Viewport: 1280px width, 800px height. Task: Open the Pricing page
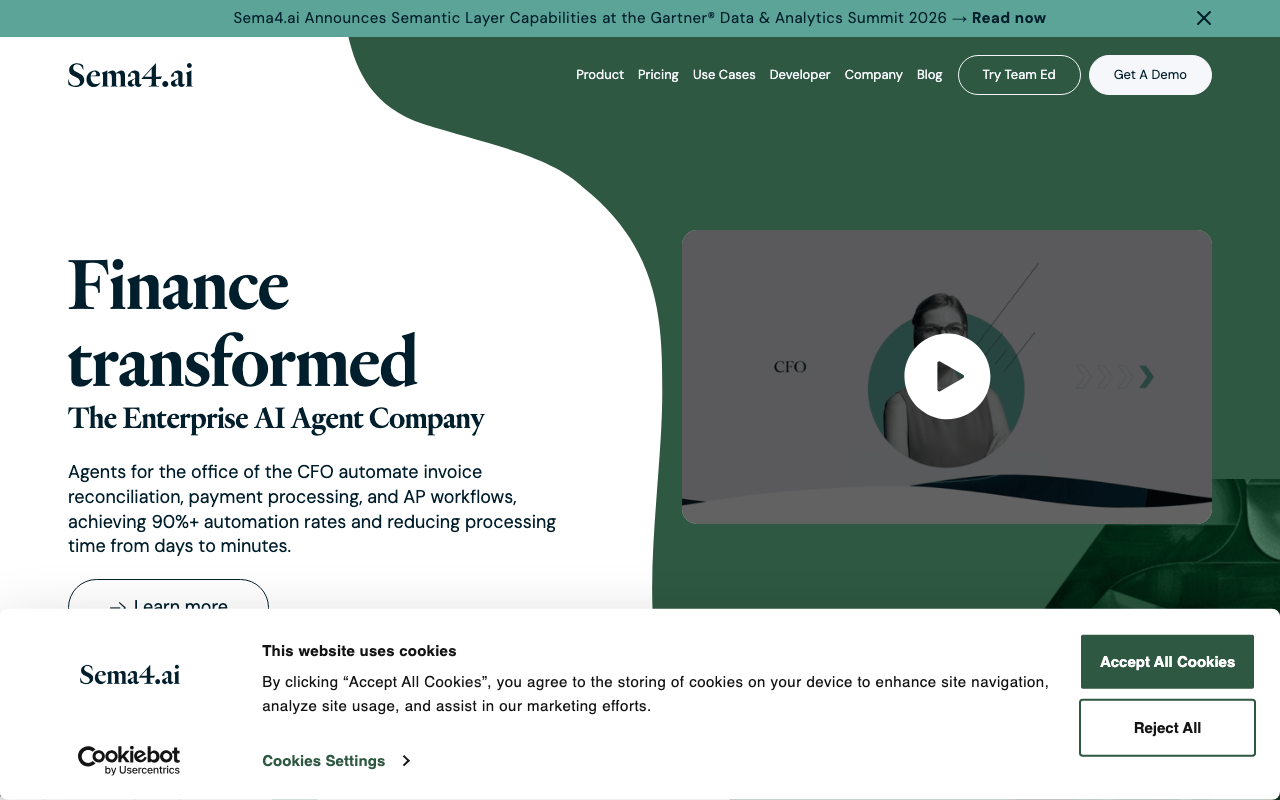(658, 75)
